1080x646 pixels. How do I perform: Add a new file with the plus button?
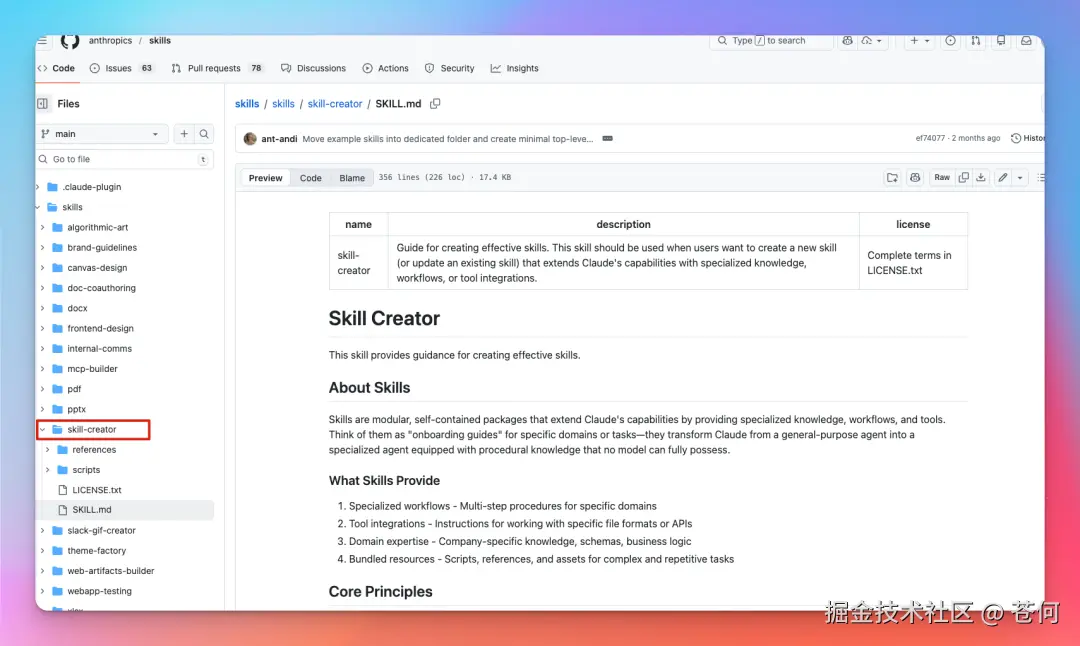coord(184,134)
